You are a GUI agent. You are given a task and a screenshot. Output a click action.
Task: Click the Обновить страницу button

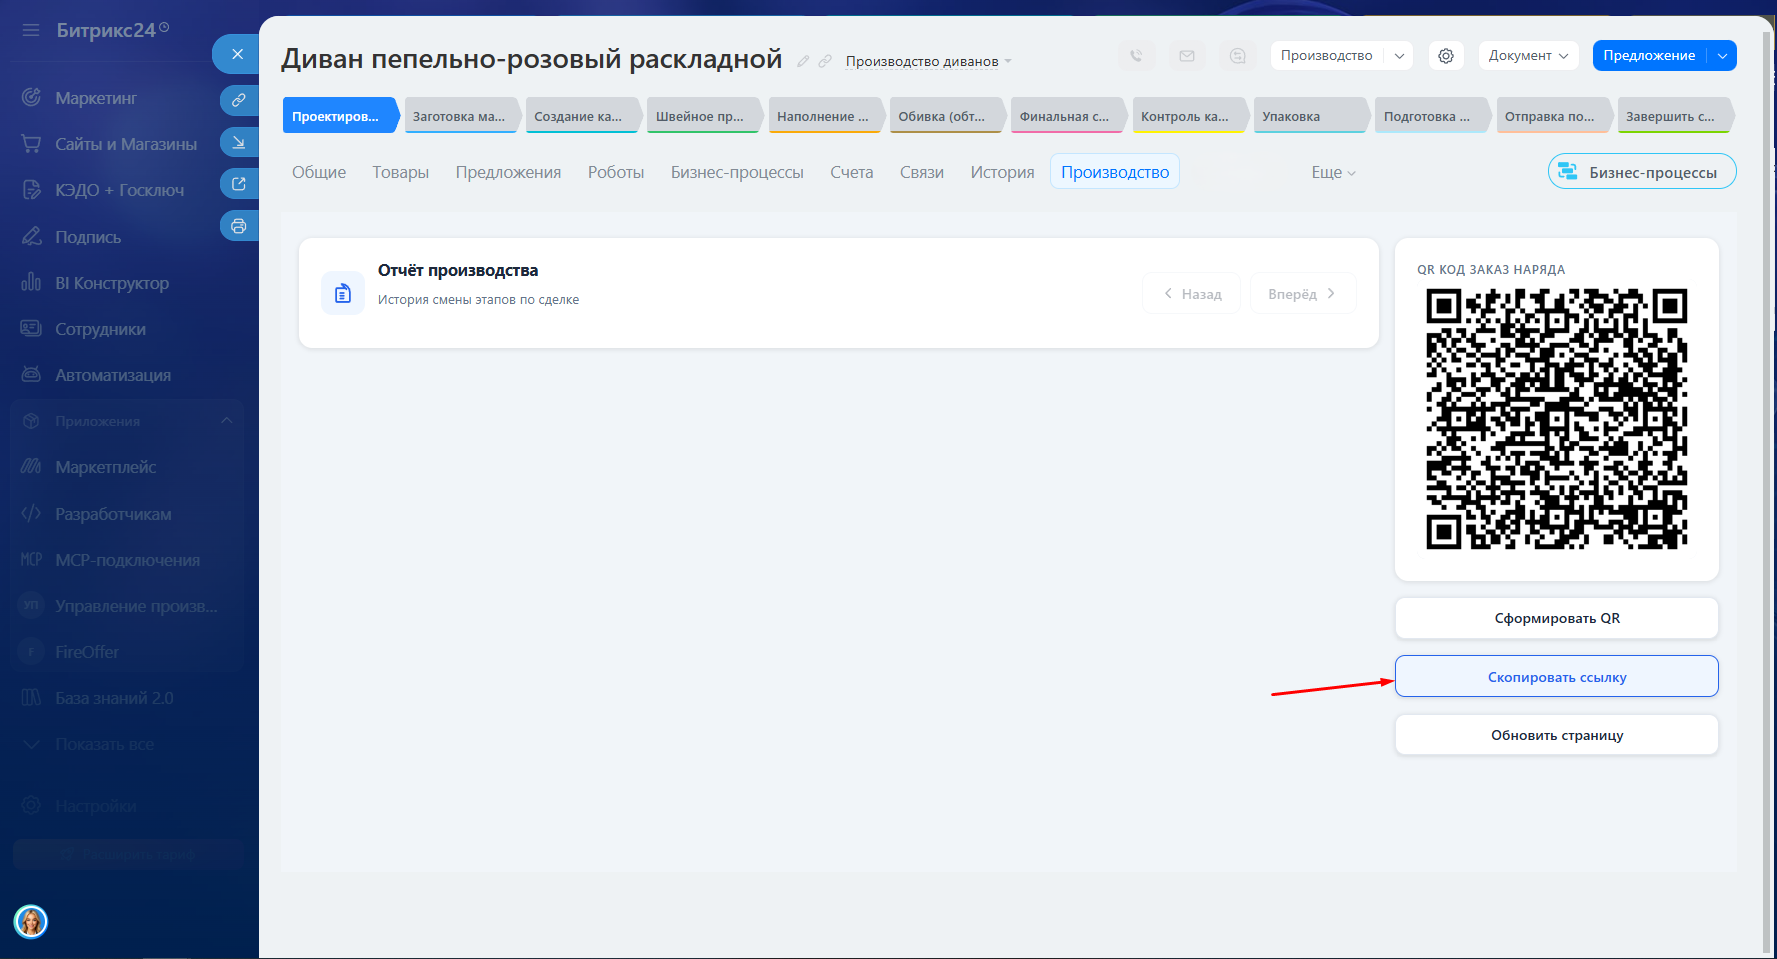click(x=1557, y=735)
